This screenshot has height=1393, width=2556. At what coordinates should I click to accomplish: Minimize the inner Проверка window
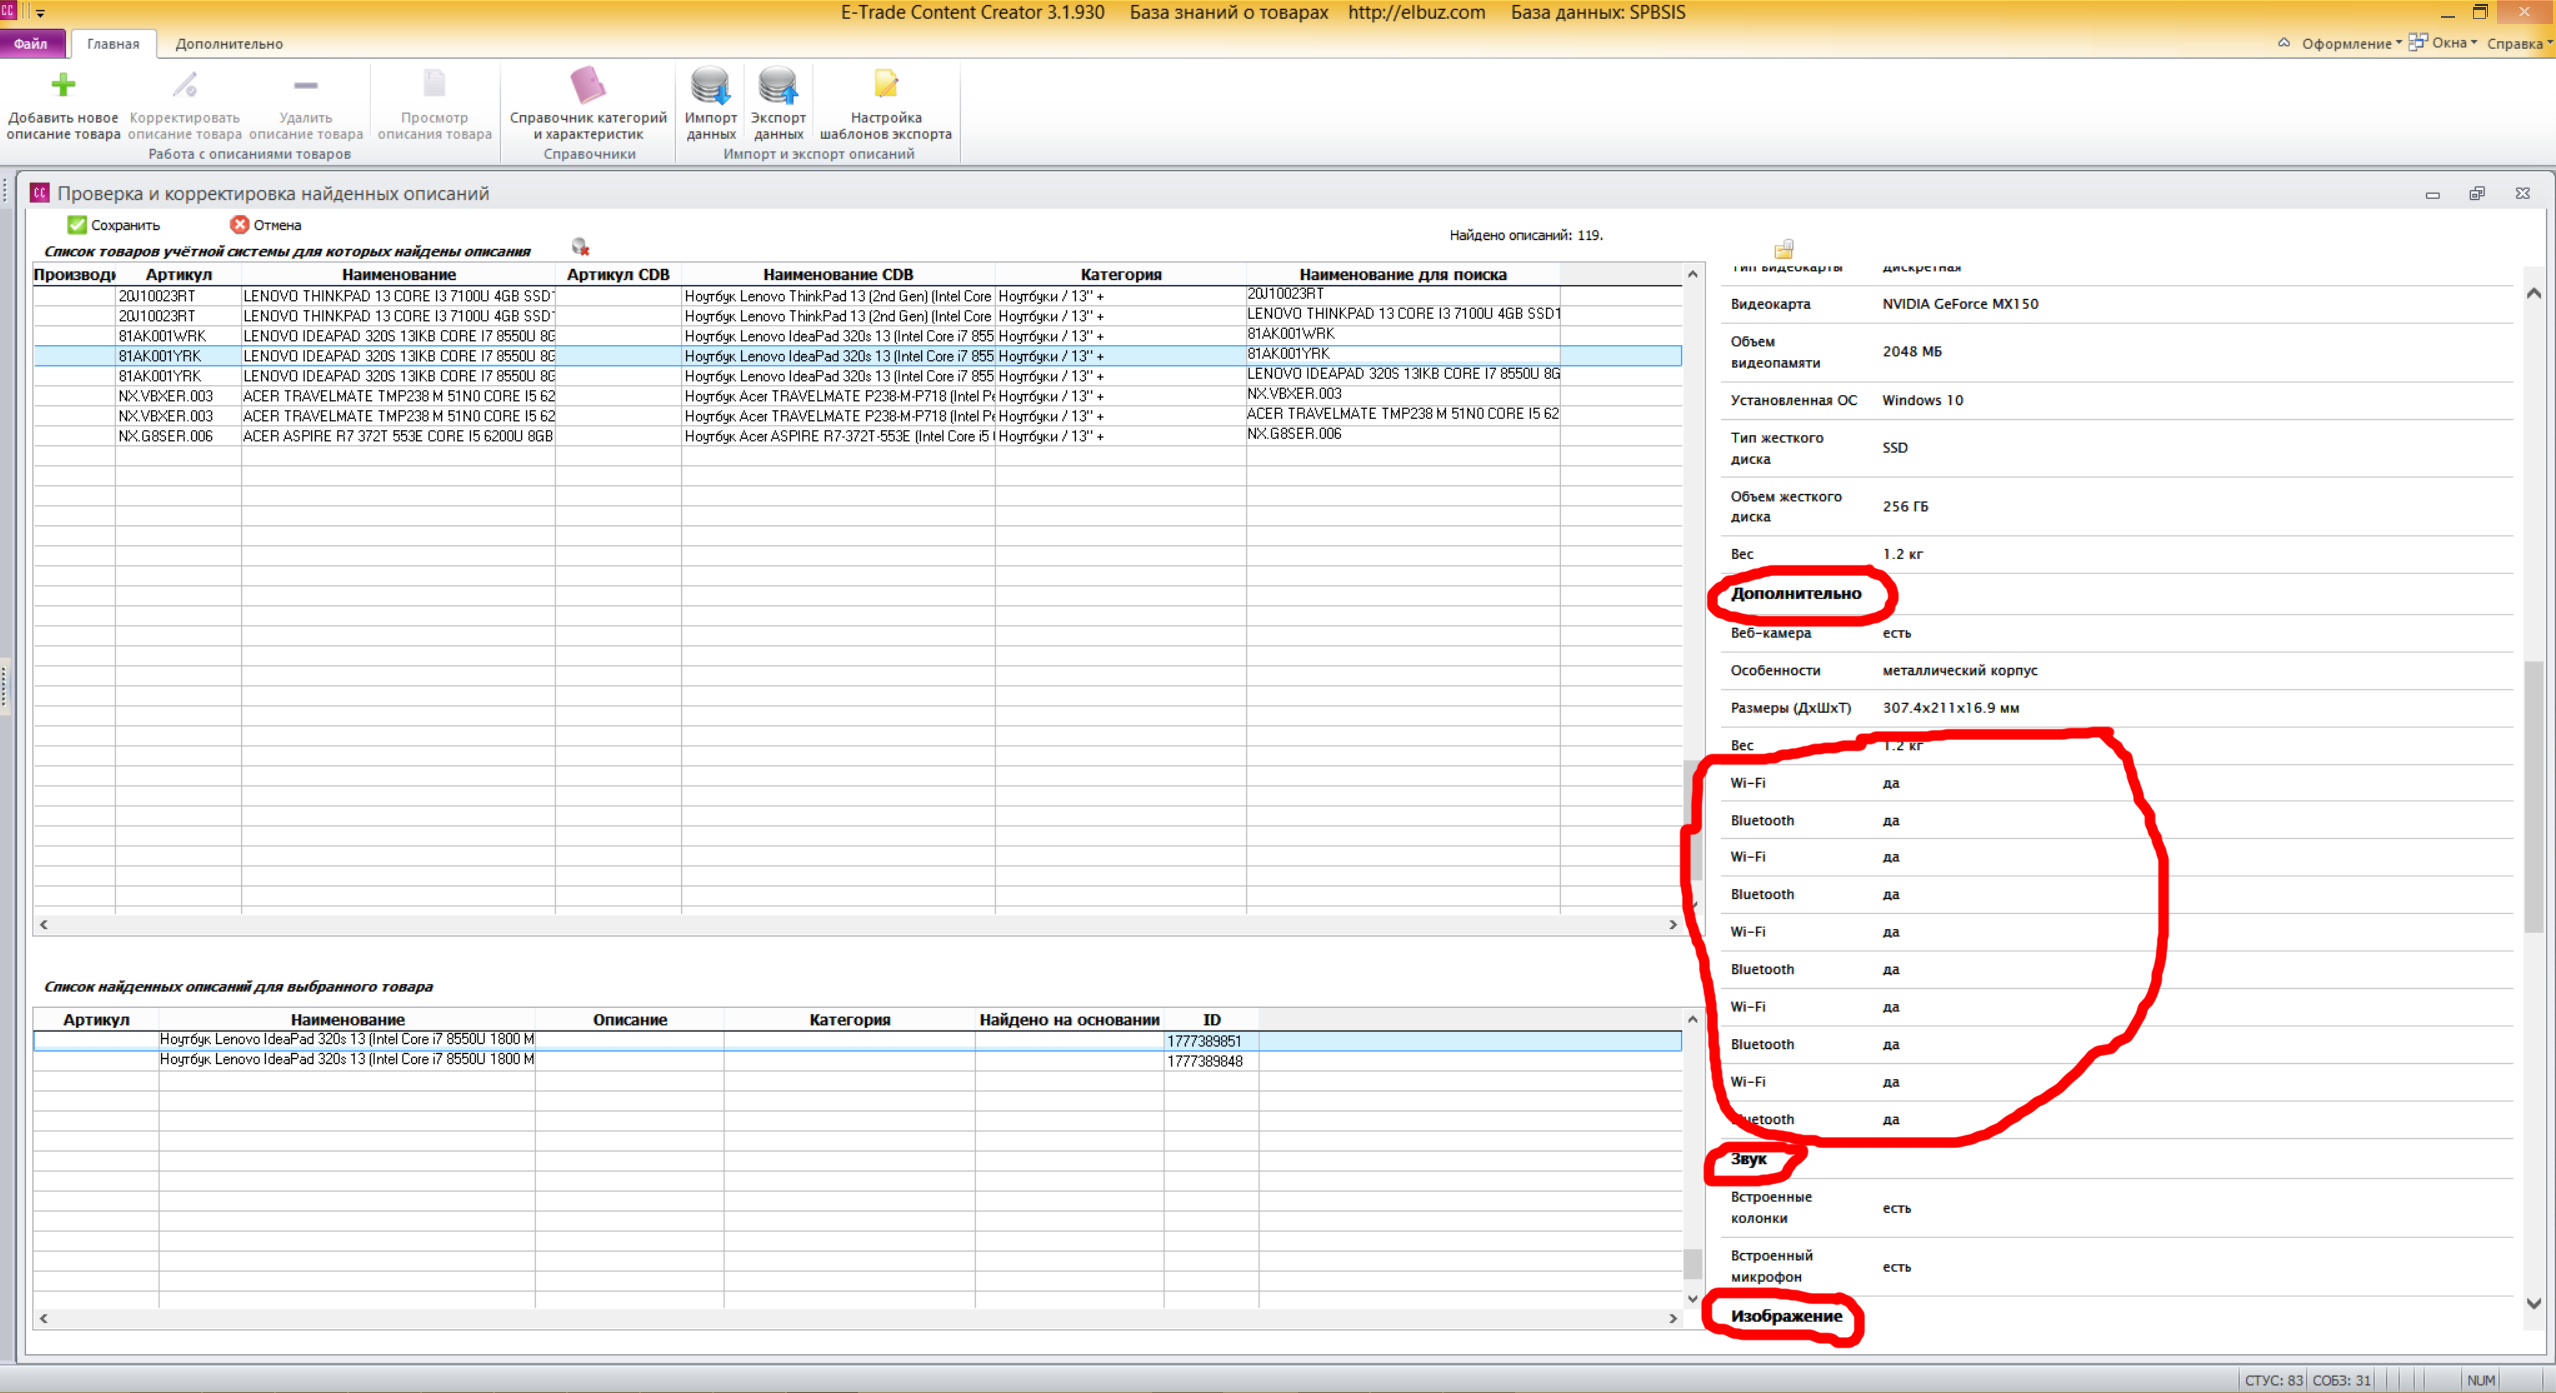[2432, 194]
